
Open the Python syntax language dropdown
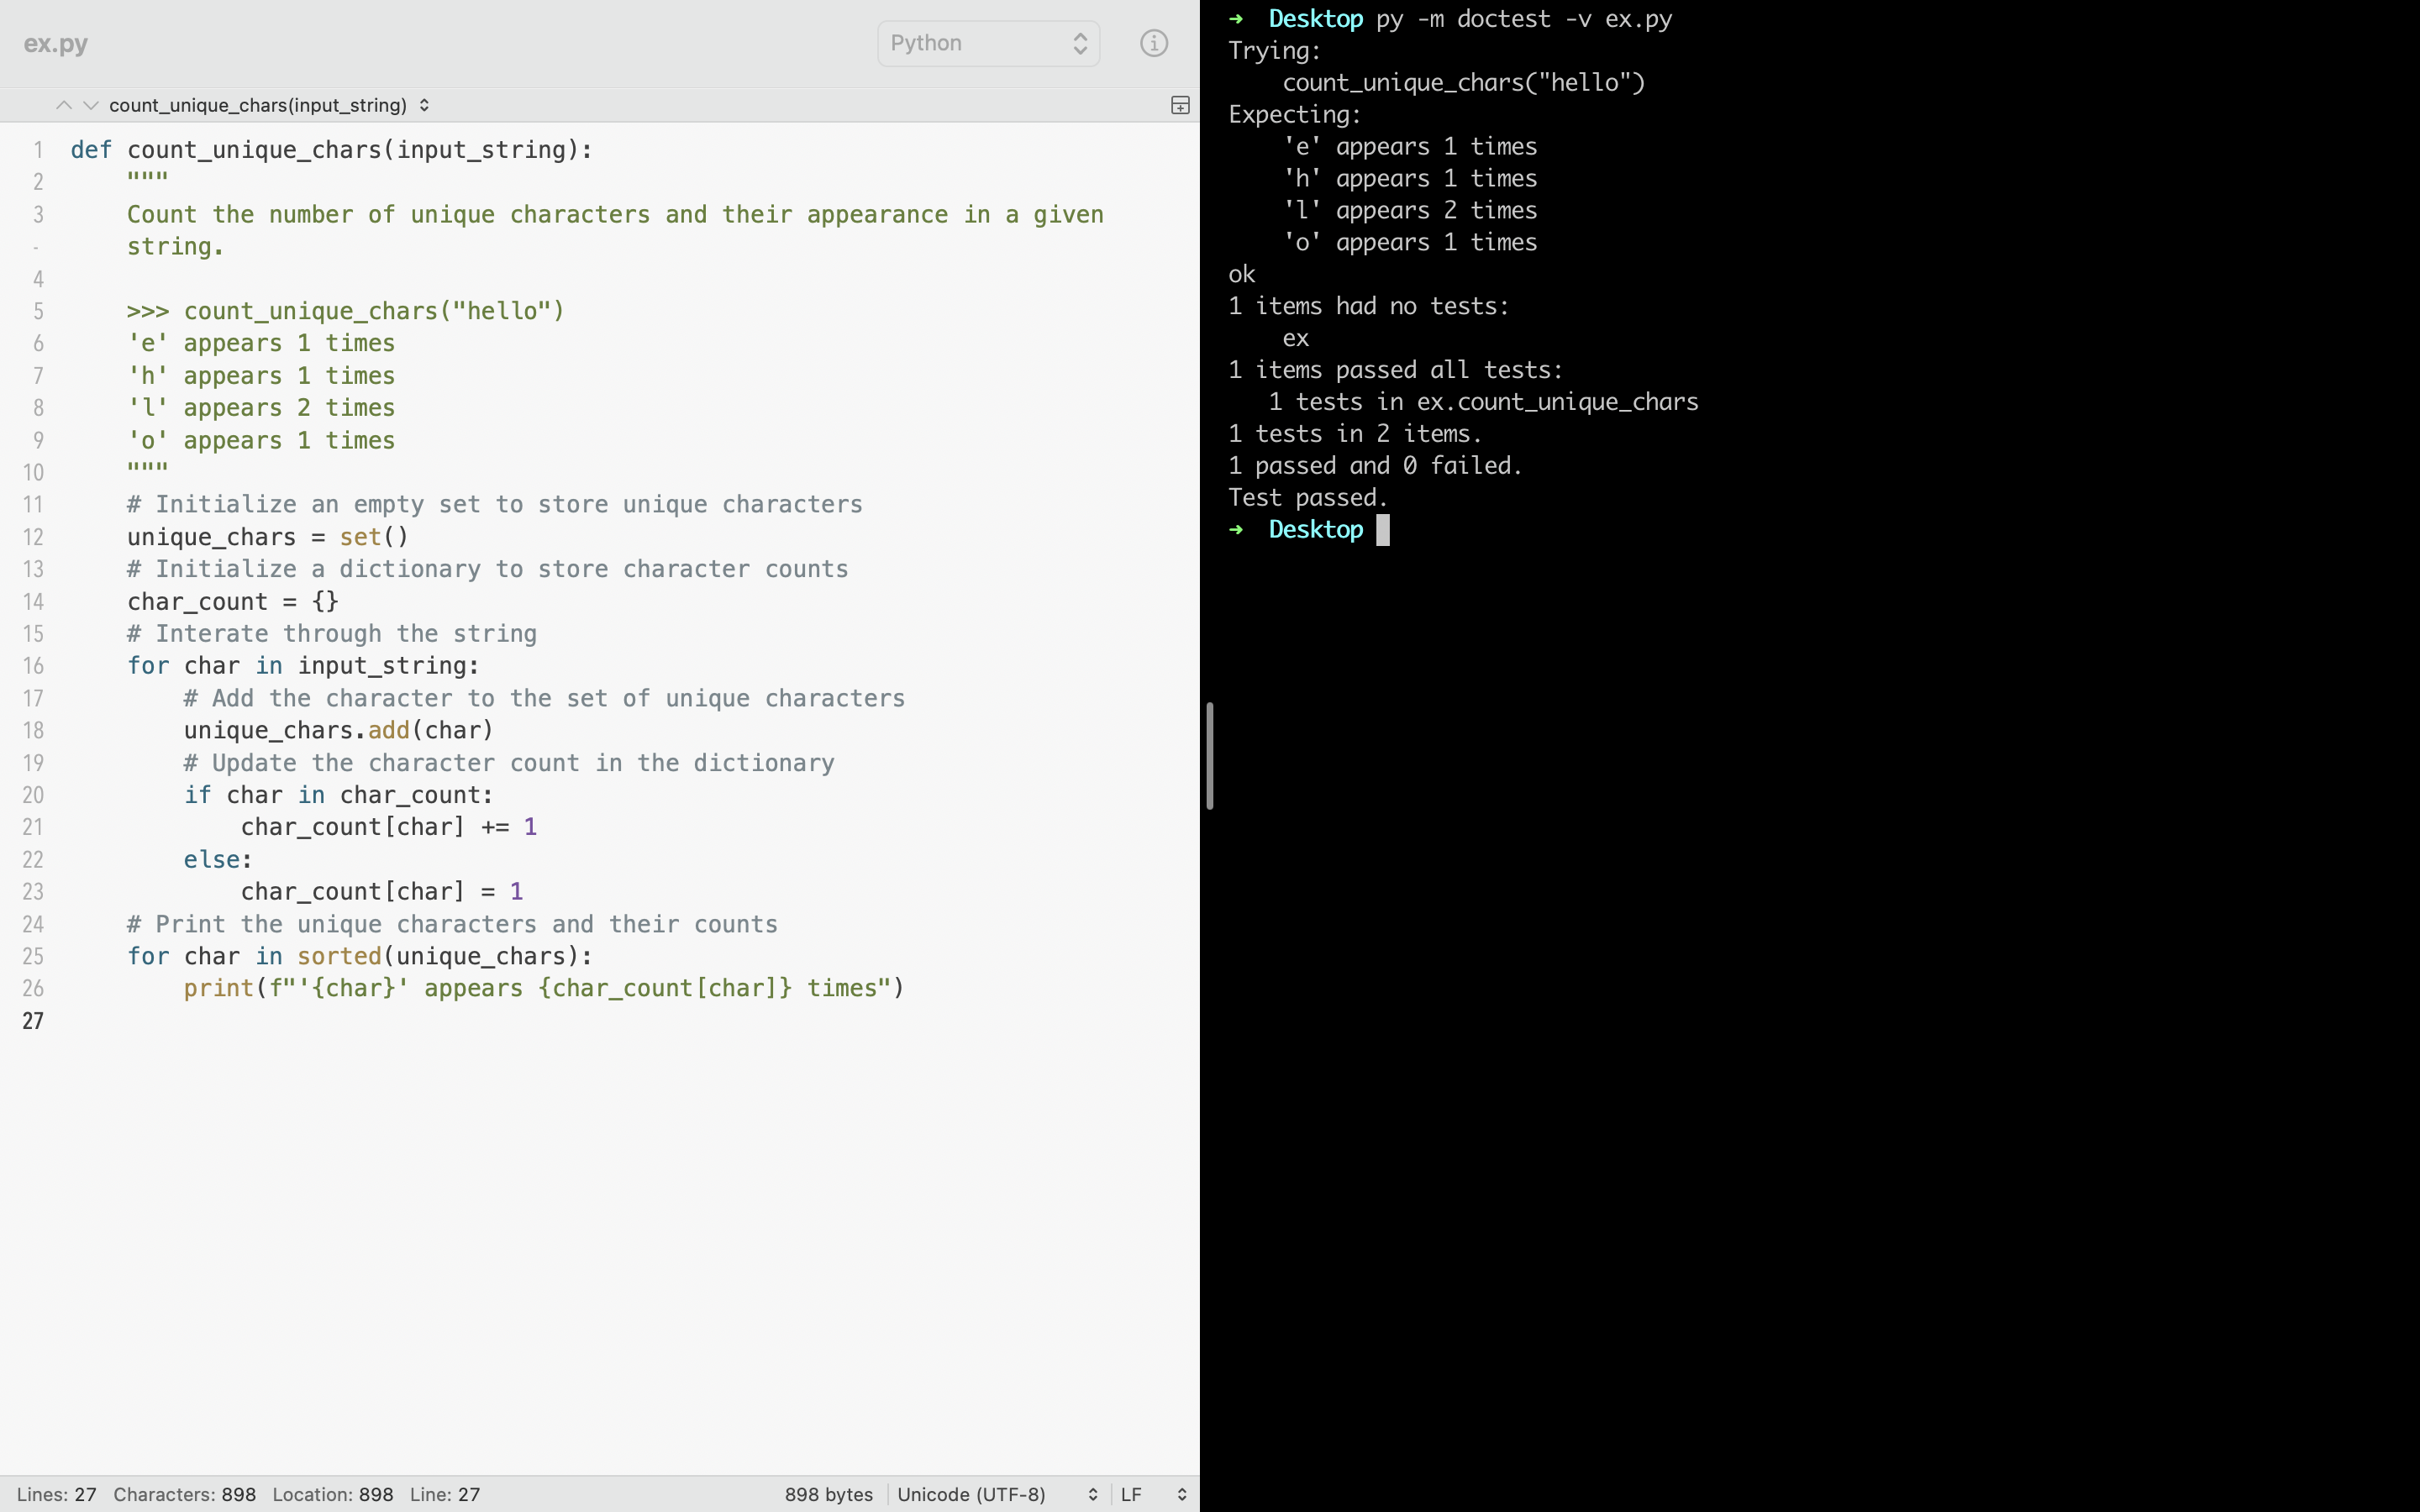coord(988,43)
